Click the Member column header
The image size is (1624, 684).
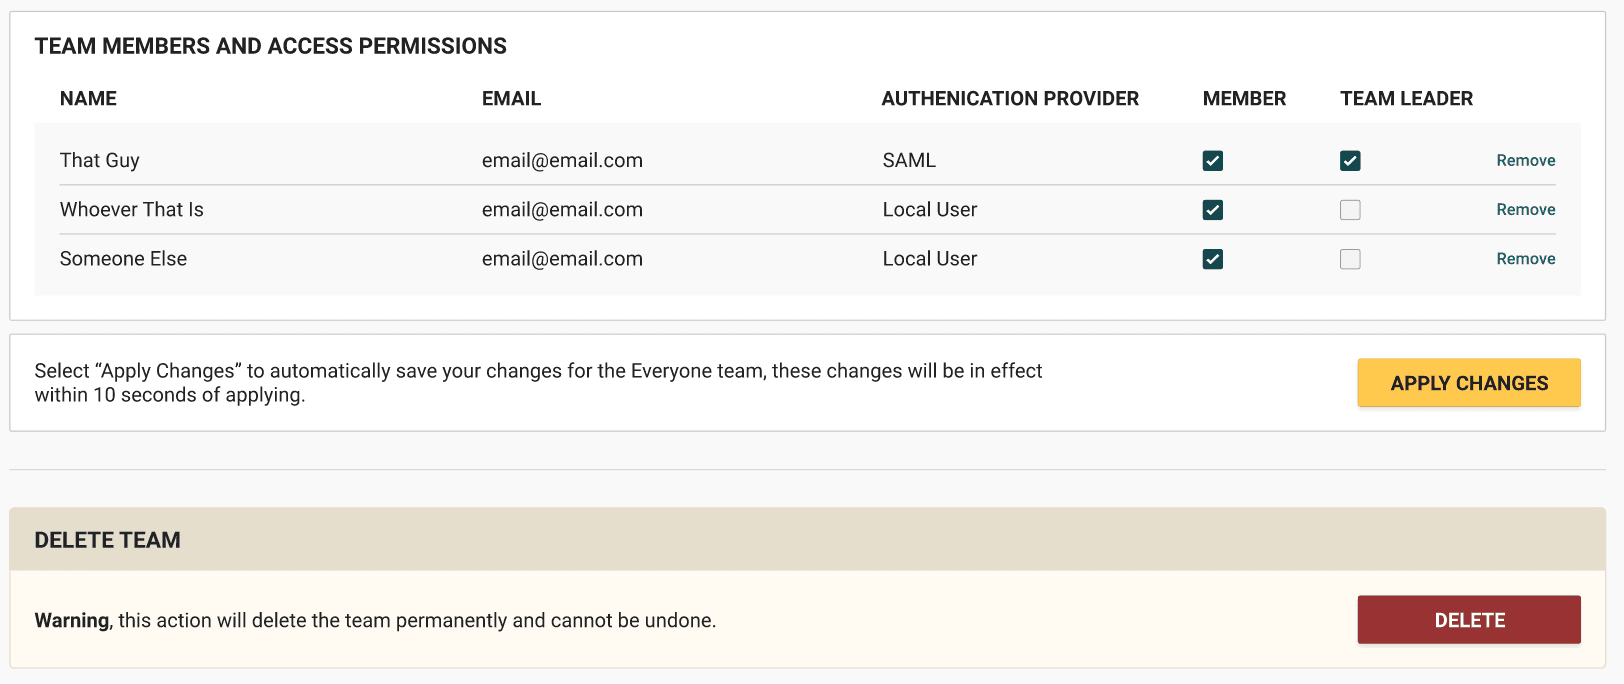pos(1244,98)
